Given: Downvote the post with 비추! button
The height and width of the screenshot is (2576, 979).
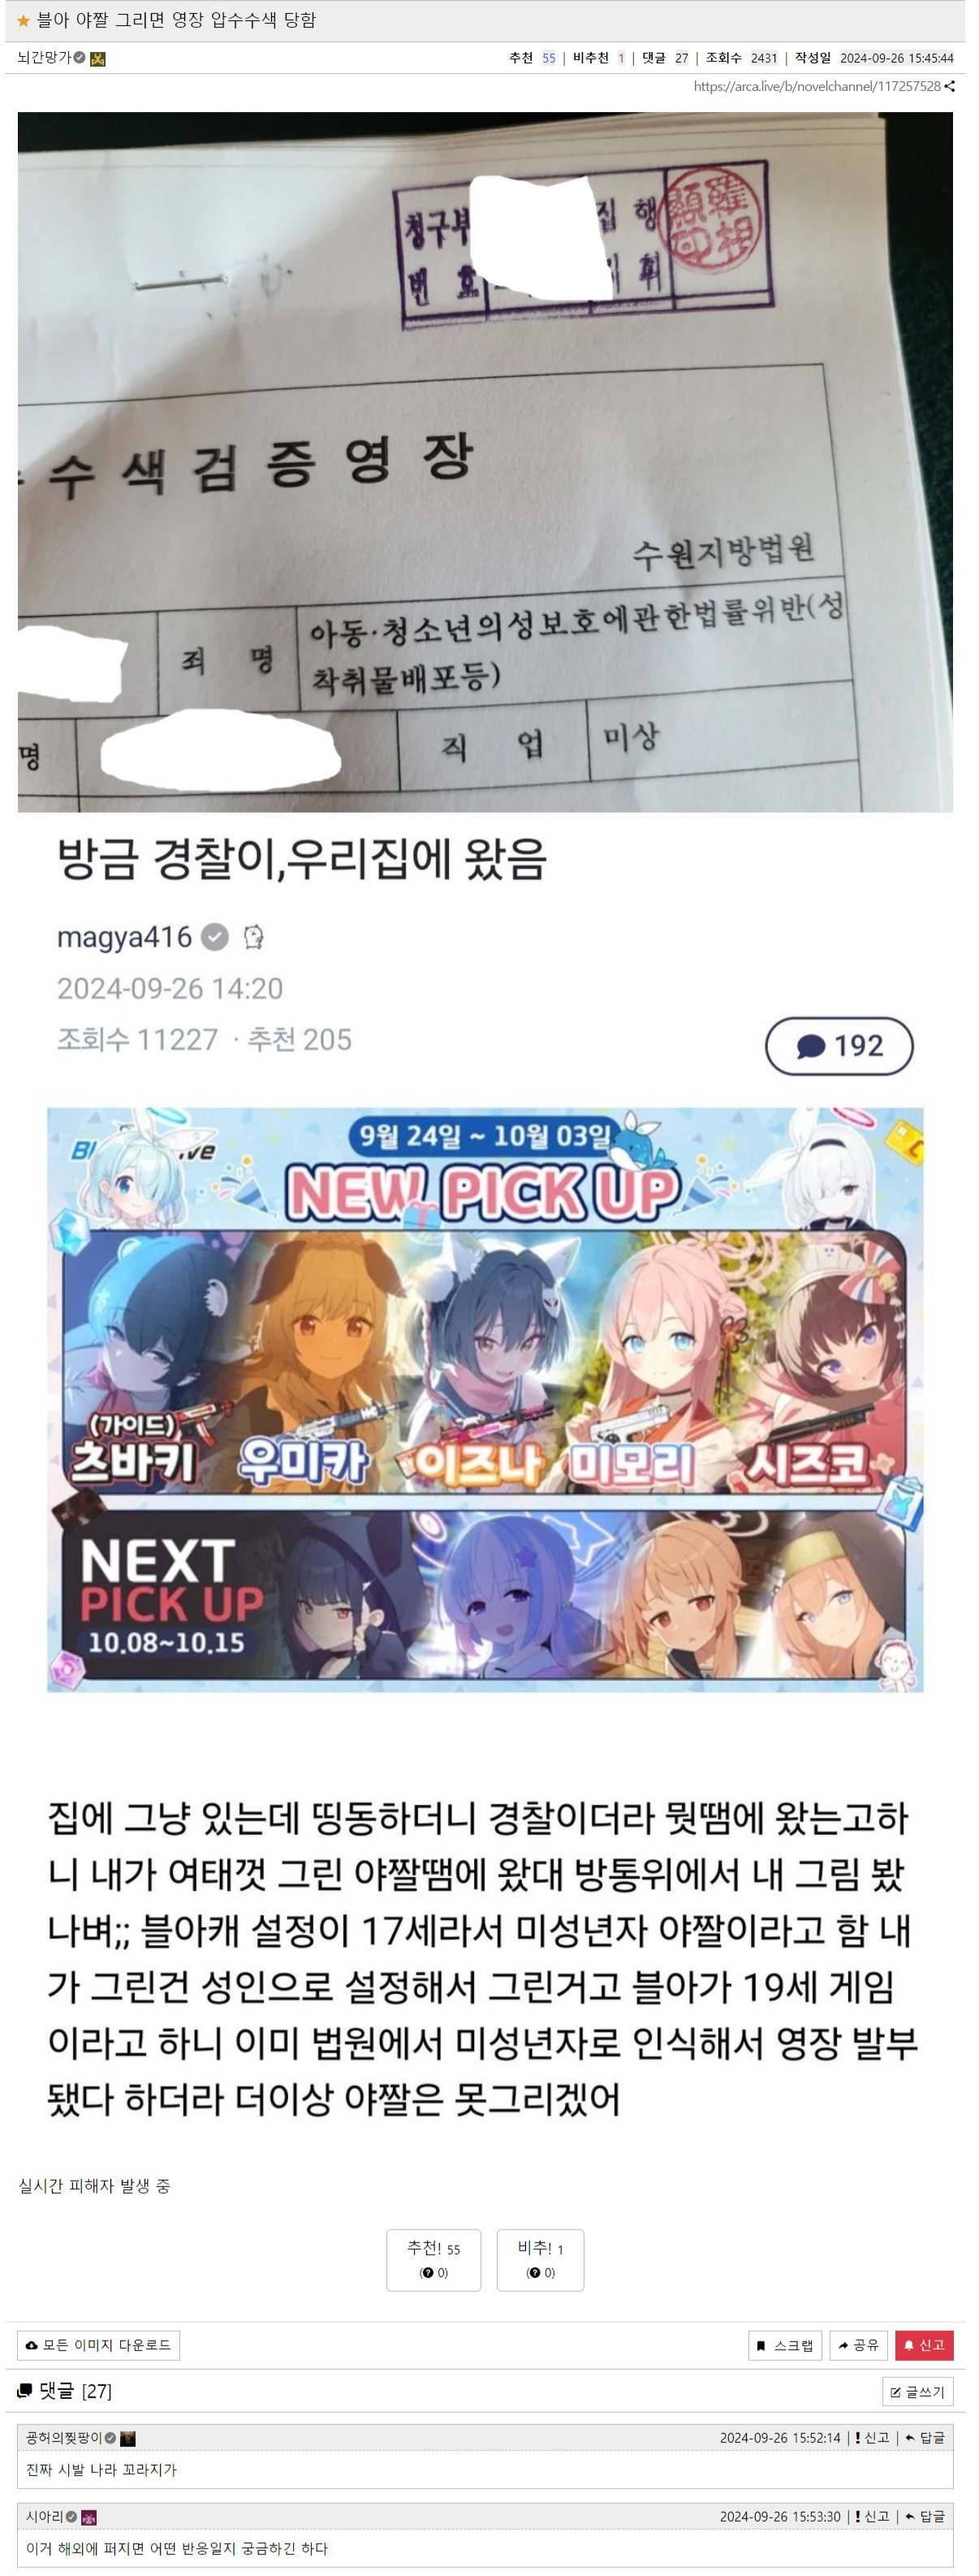Looking at the screenshot, I should pos(541,2260).
